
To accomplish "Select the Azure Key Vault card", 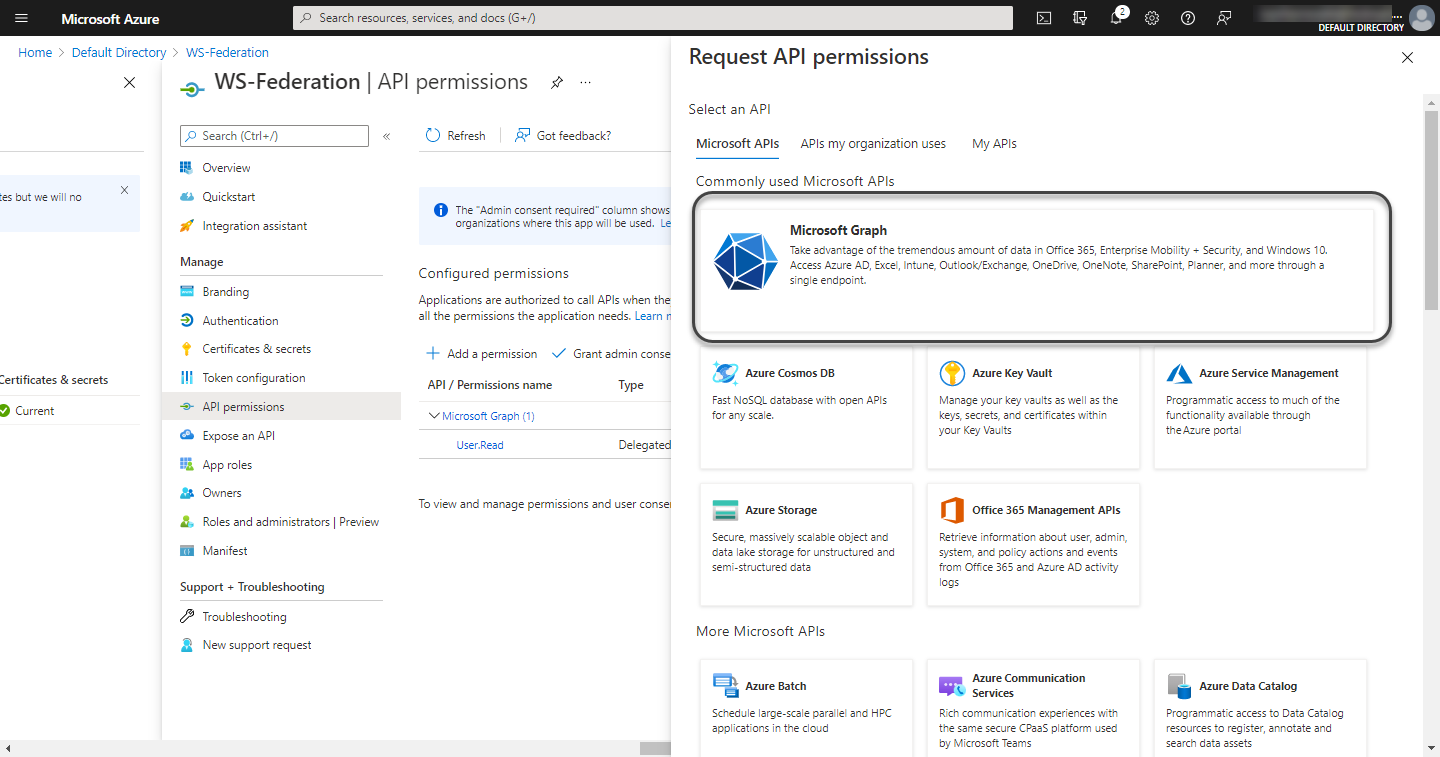I will [x=1033, y=409].
